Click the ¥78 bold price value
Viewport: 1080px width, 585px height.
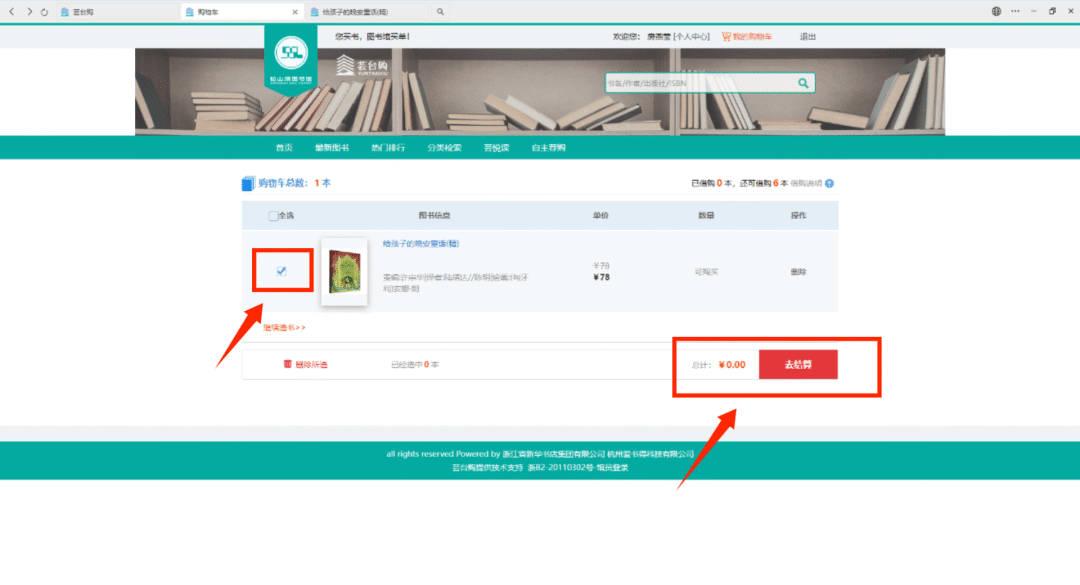(601, 277)
